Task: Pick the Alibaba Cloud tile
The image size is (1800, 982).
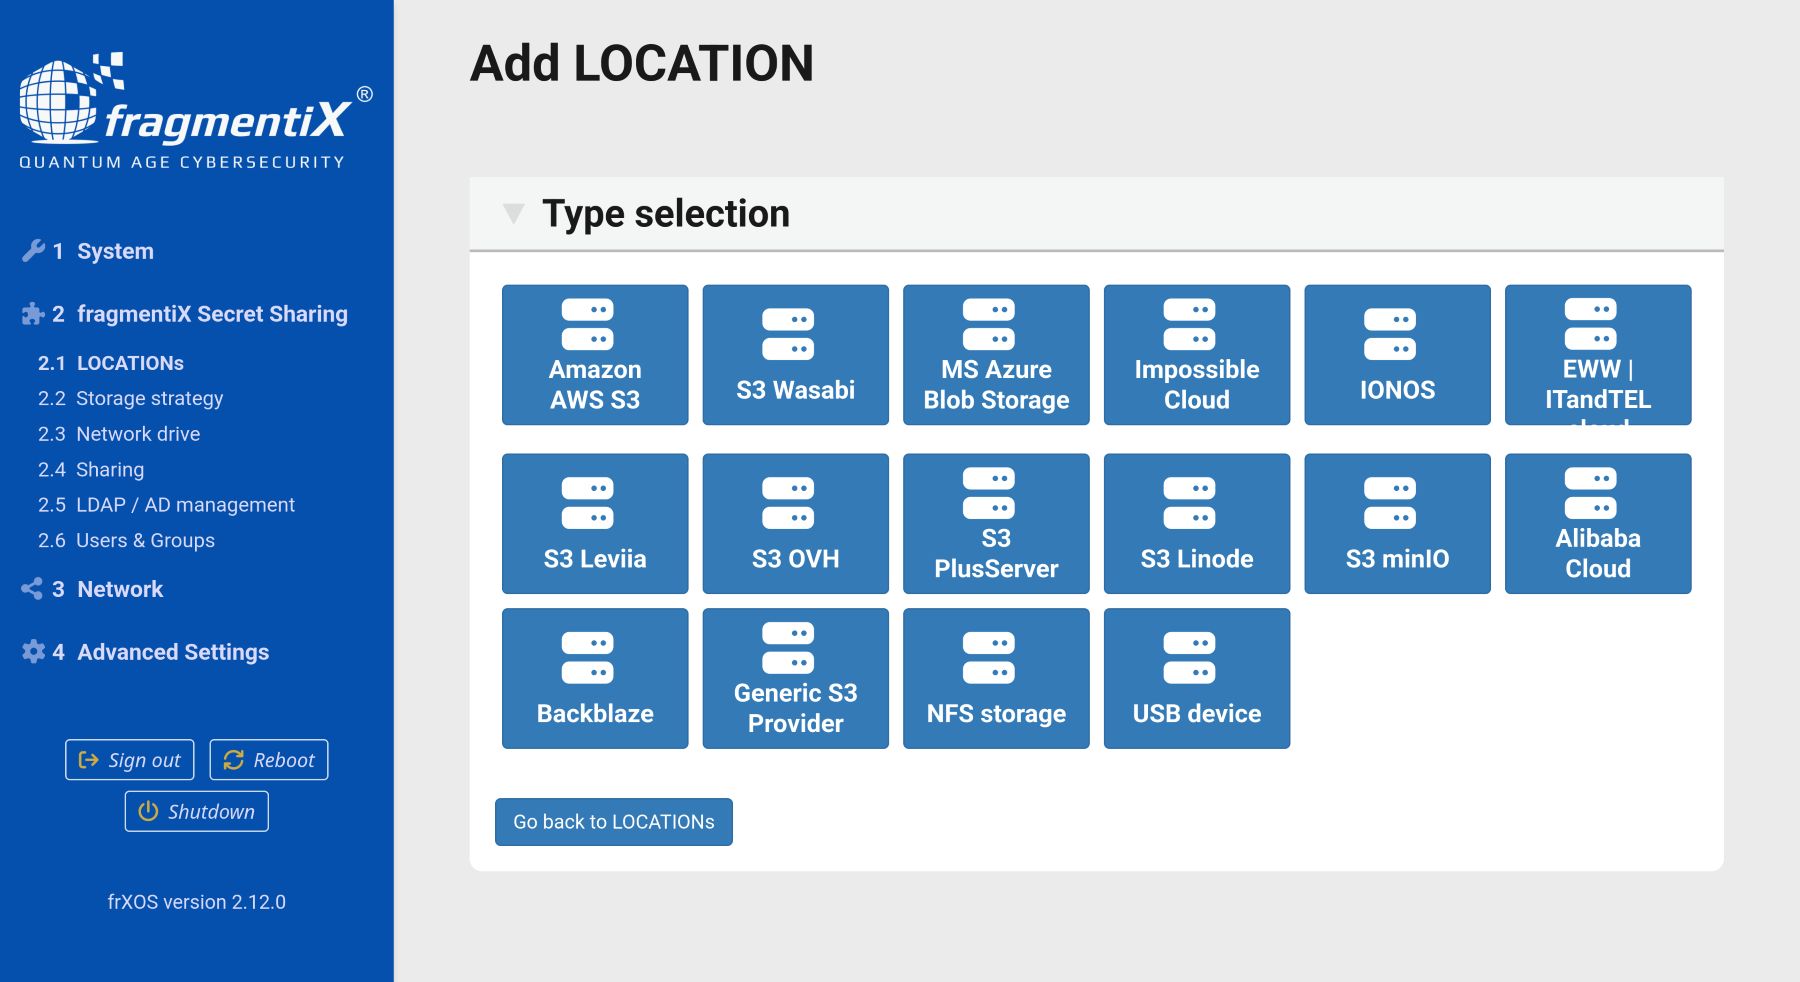Action: click(1598, 524)
